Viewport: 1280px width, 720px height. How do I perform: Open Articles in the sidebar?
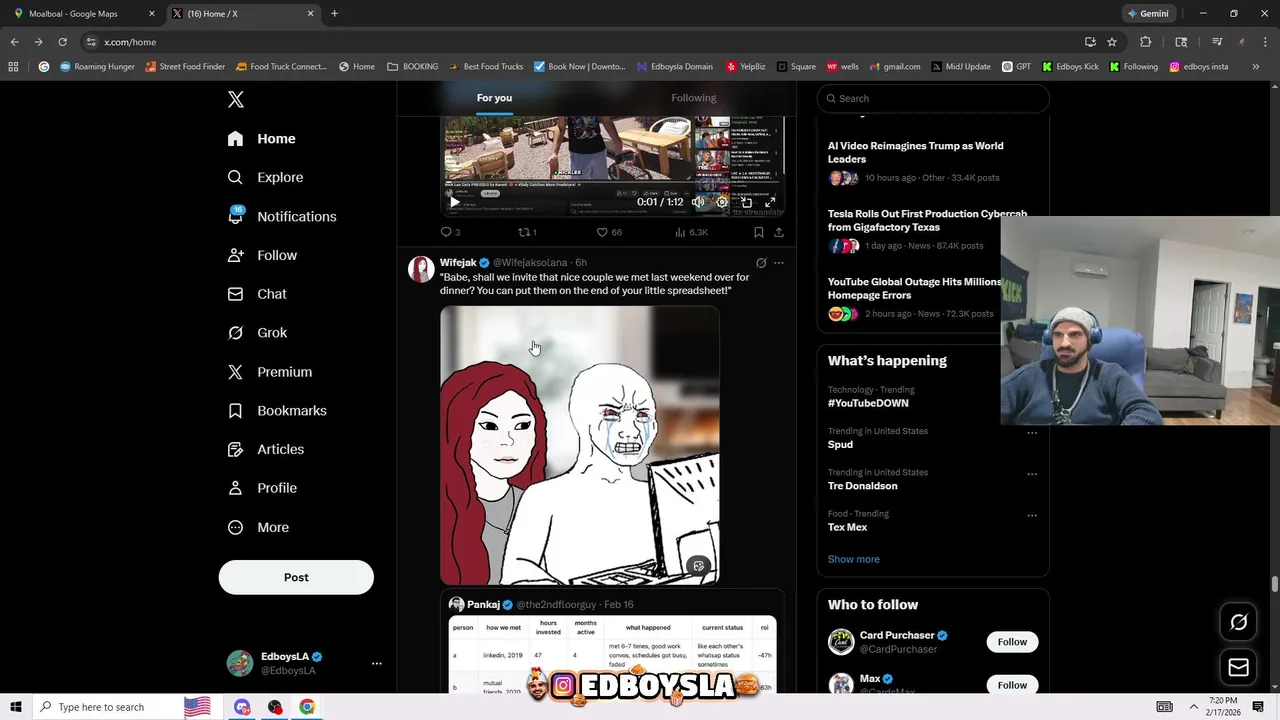coord(266,449)
